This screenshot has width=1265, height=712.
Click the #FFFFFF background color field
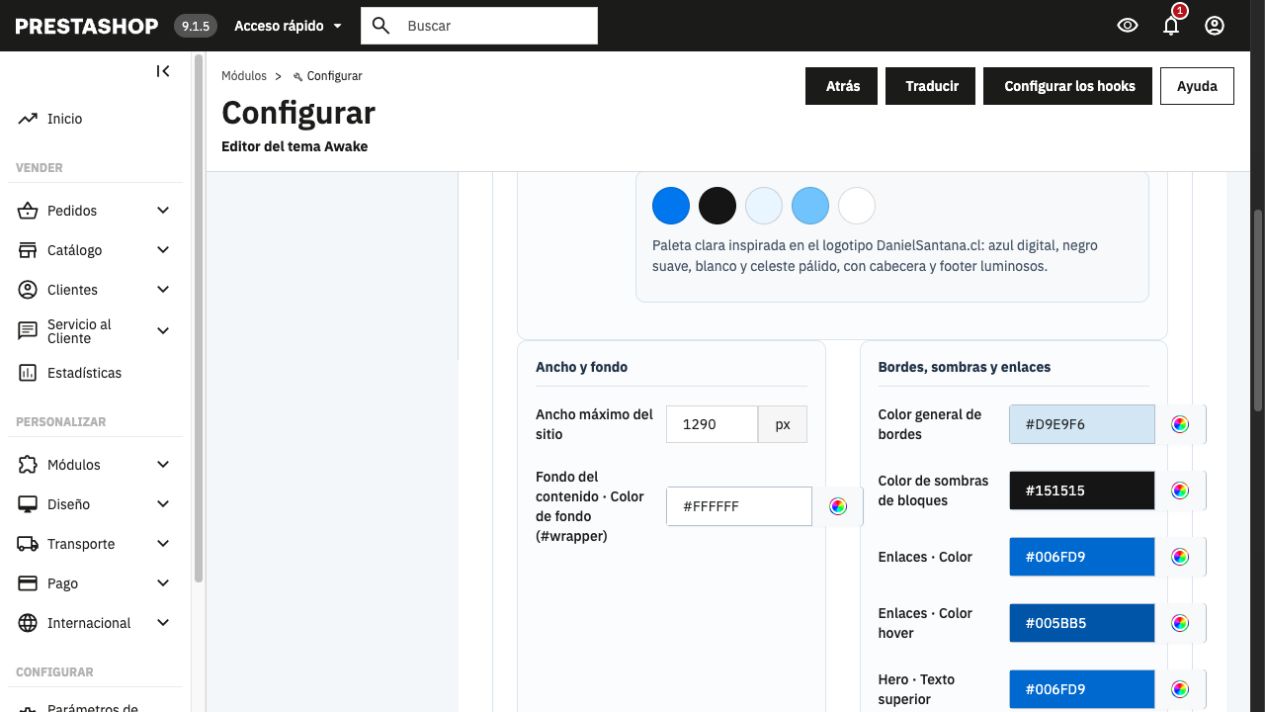tap(739, 506)
